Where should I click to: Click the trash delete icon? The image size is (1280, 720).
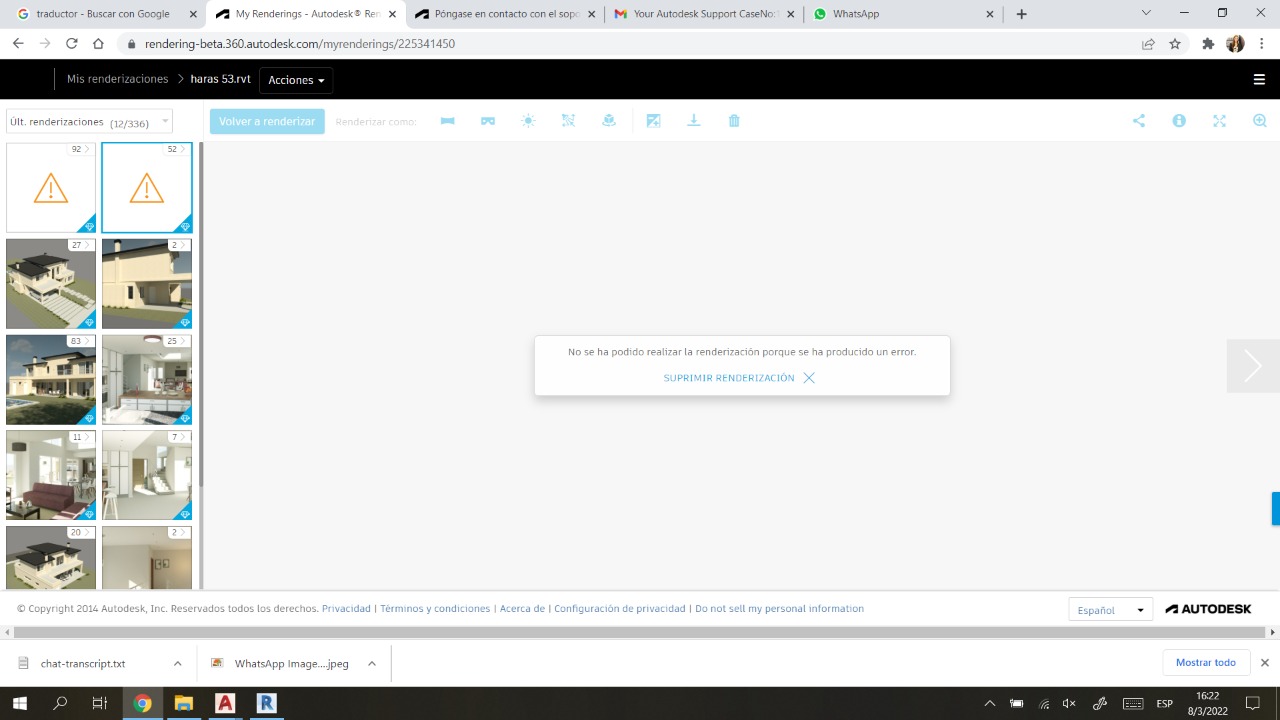734,121
